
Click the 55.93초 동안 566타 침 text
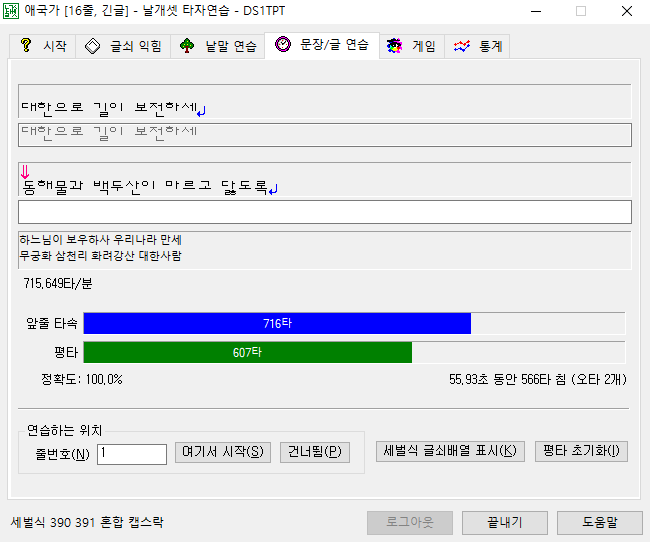[x=507, y=379]
